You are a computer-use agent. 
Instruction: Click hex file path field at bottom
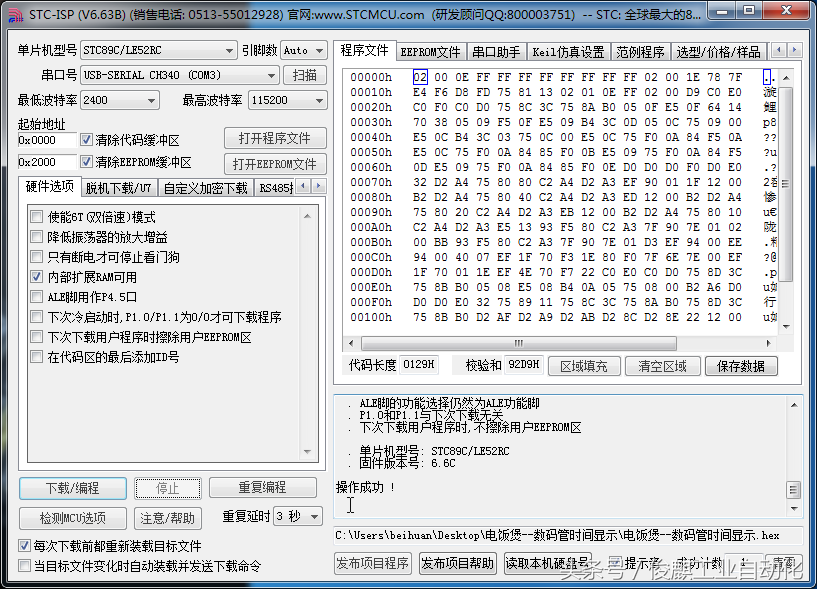(568, 535)
